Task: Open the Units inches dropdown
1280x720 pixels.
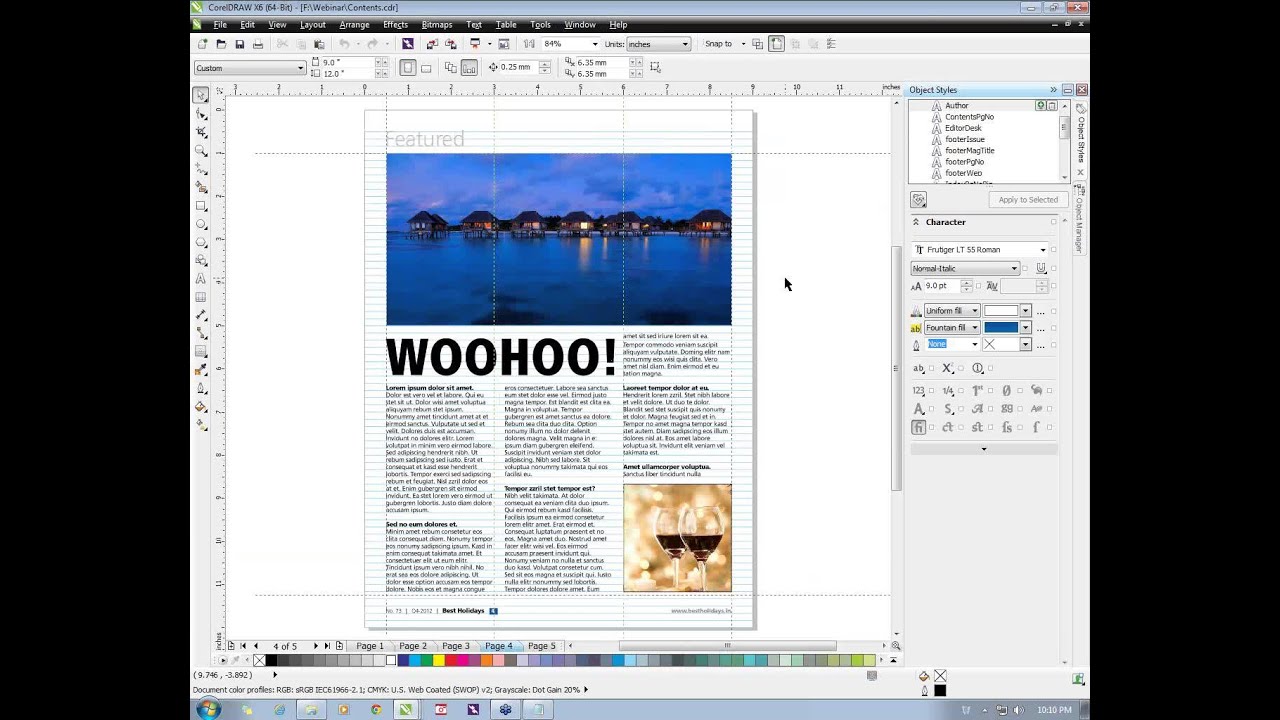Action: tap(685, 44)
